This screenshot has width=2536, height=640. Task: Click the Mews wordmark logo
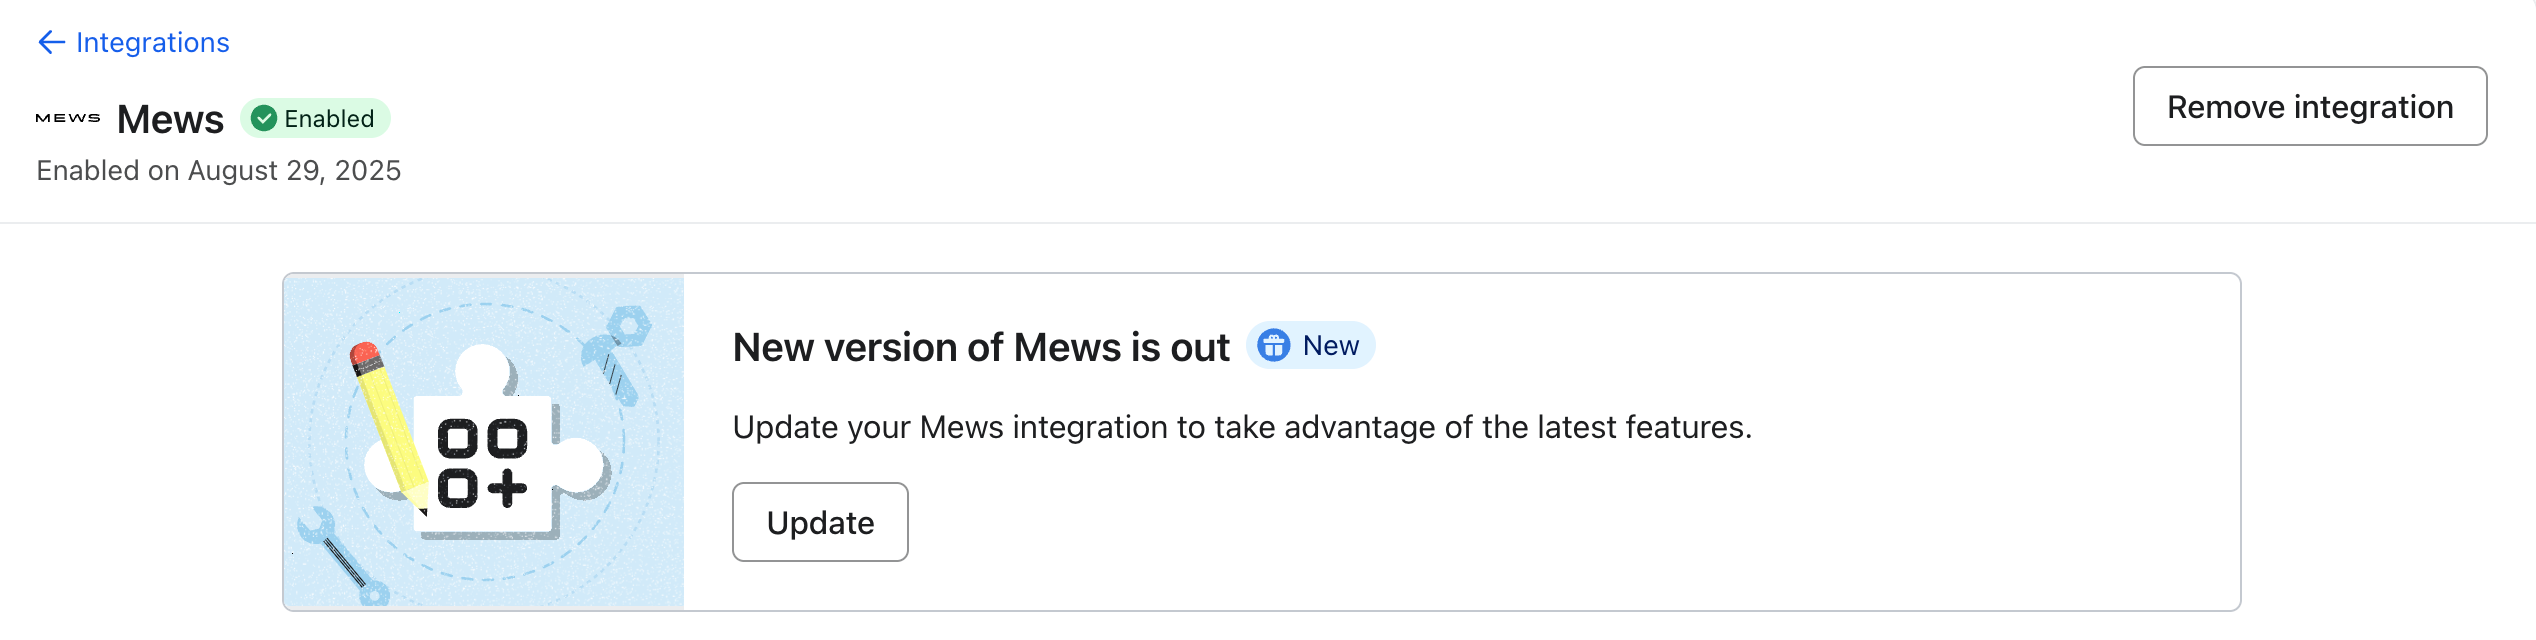tap(67, 118)
